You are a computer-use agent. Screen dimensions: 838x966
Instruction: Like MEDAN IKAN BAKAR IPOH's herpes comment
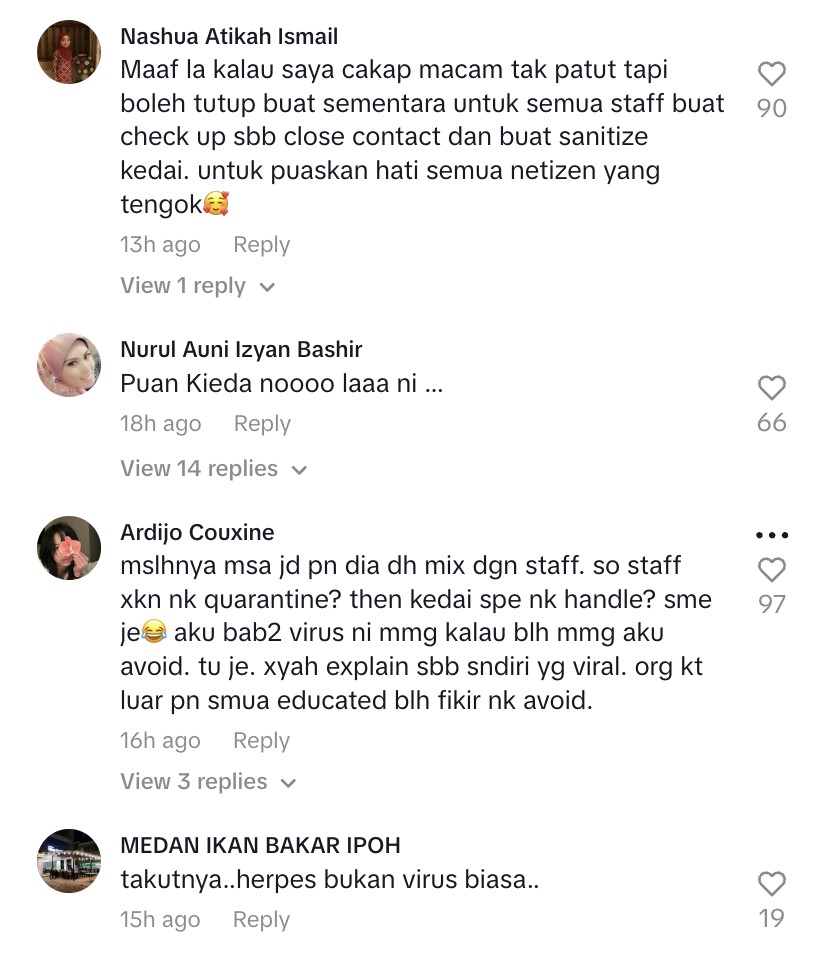click(771, 884)
